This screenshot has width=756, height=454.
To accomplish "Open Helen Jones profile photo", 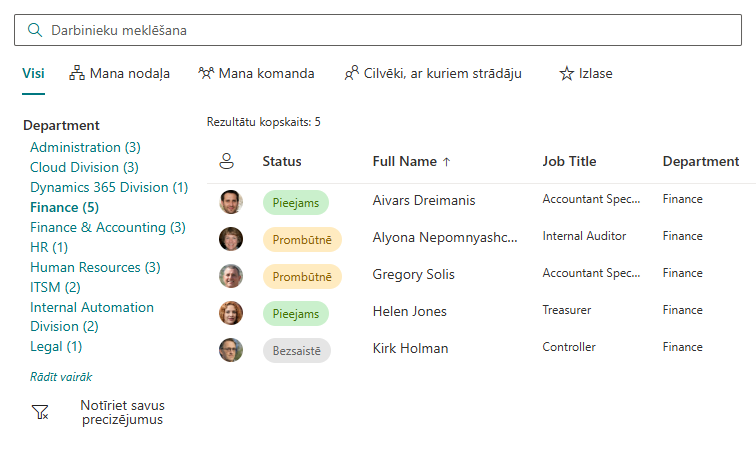I will [231, 313].
